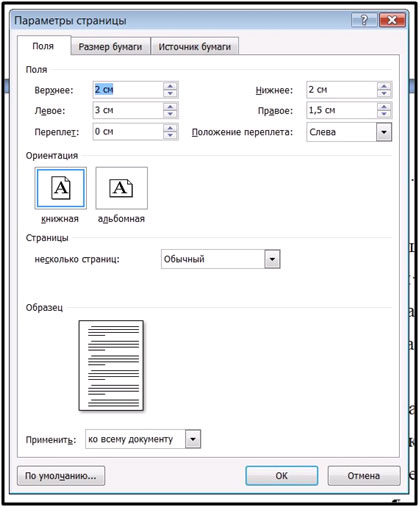Click the help question mark button
This screenshot has height=507, width=420.
point(364,20)
